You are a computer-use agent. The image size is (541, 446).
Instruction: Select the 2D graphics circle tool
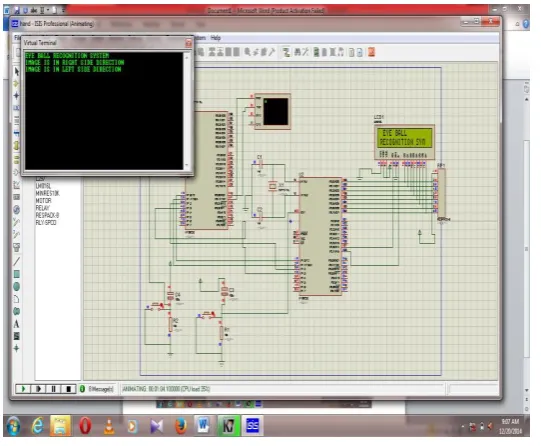point(17,287)
